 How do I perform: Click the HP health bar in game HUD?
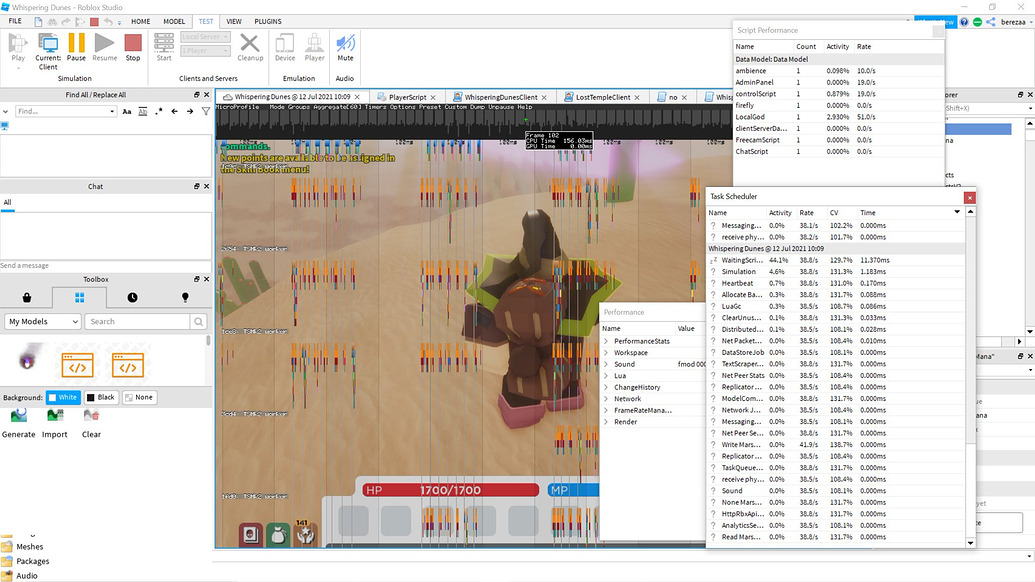point(450,490)
